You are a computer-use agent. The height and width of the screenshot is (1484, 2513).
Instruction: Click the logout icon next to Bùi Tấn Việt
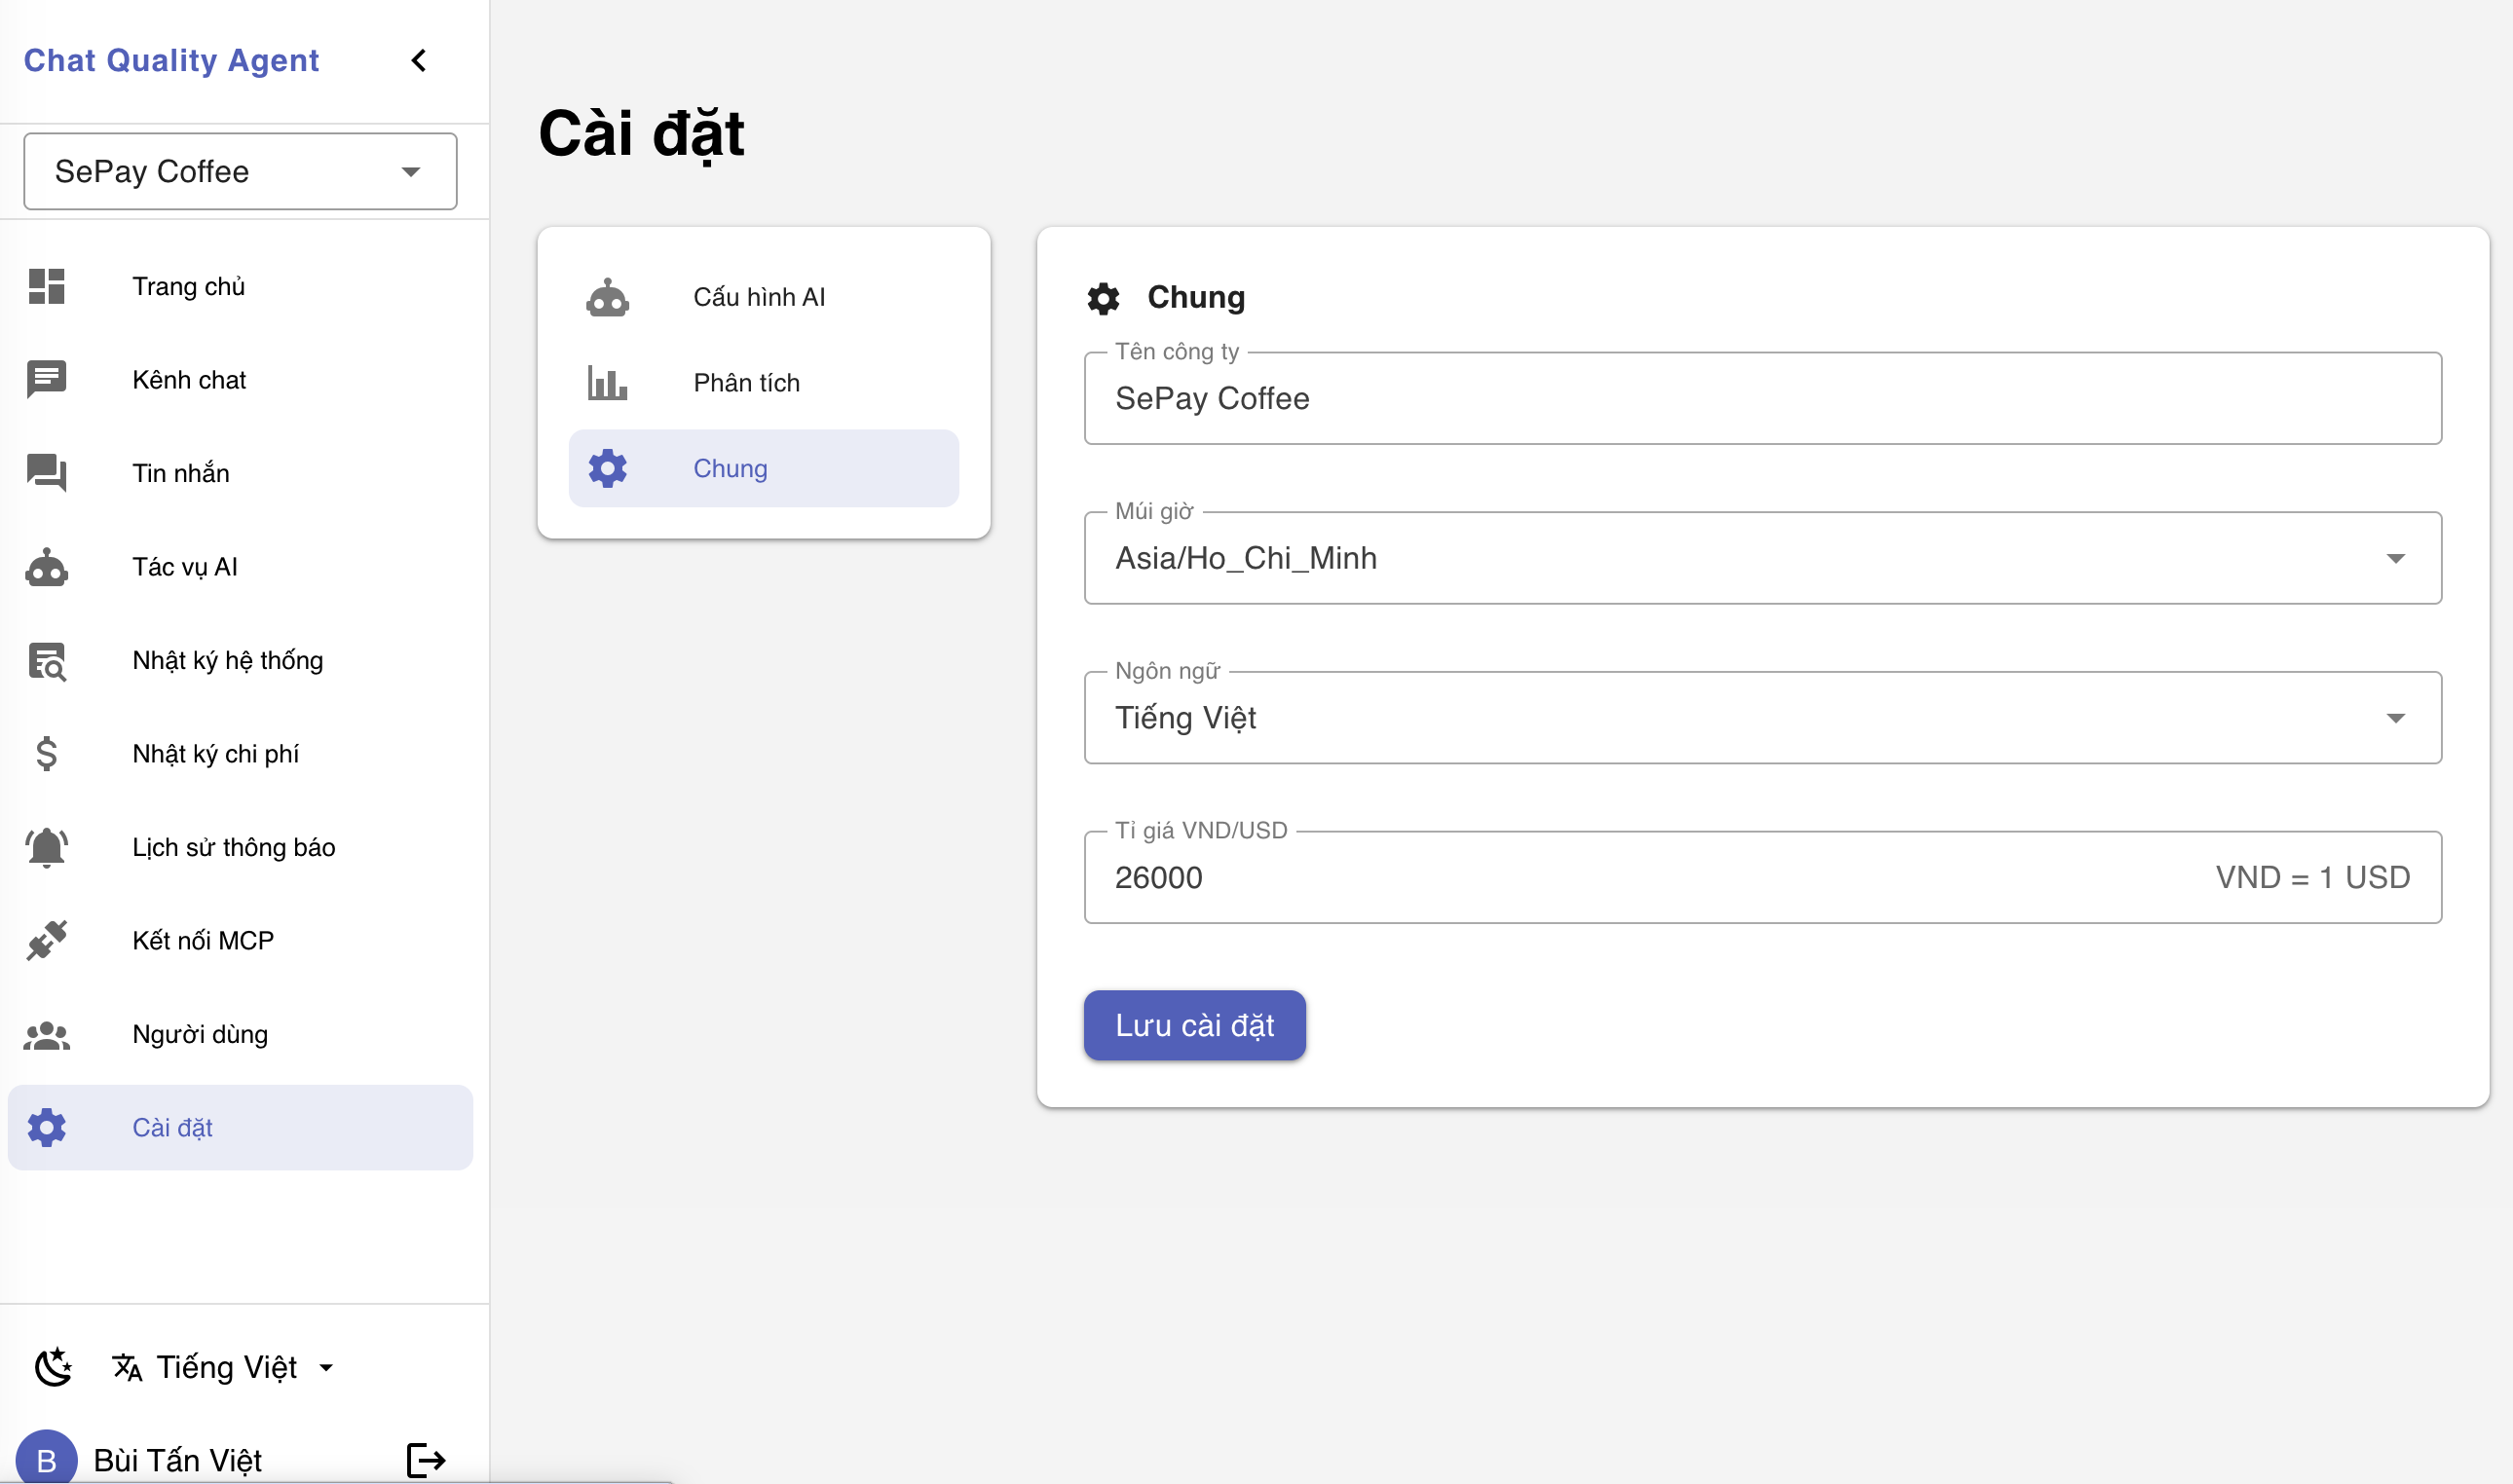(x=426, y=1460)
